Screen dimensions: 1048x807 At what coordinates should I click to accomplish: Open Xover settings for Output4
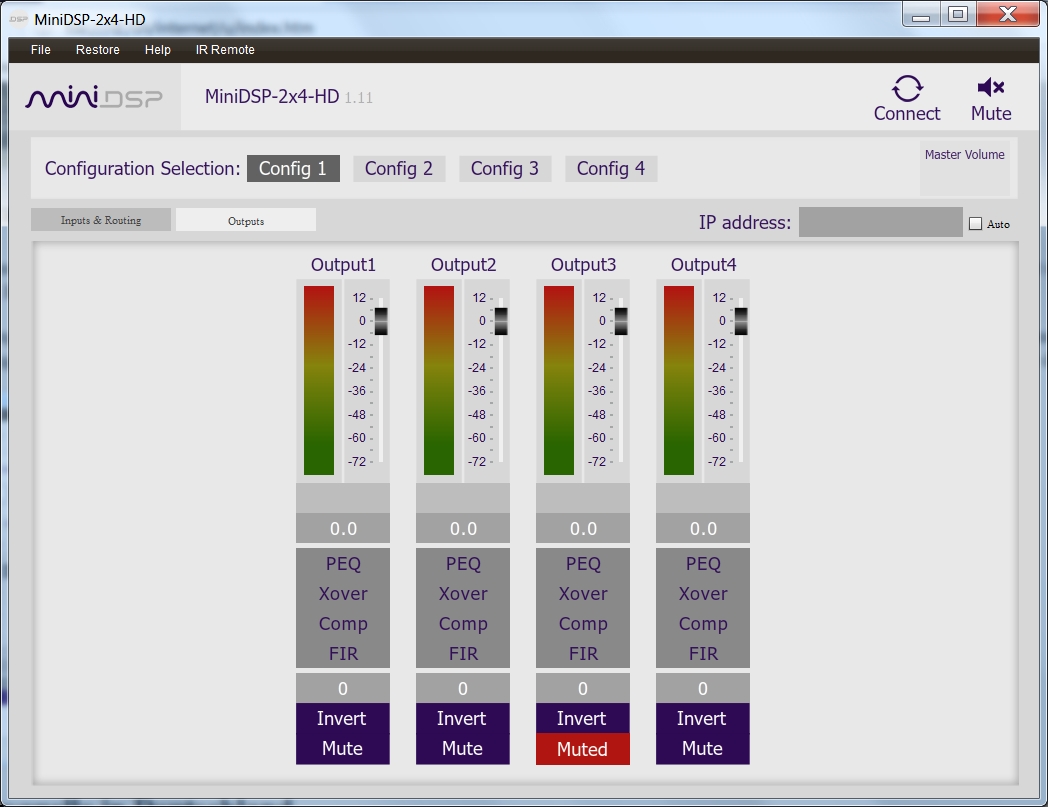(x=702, y=594)
